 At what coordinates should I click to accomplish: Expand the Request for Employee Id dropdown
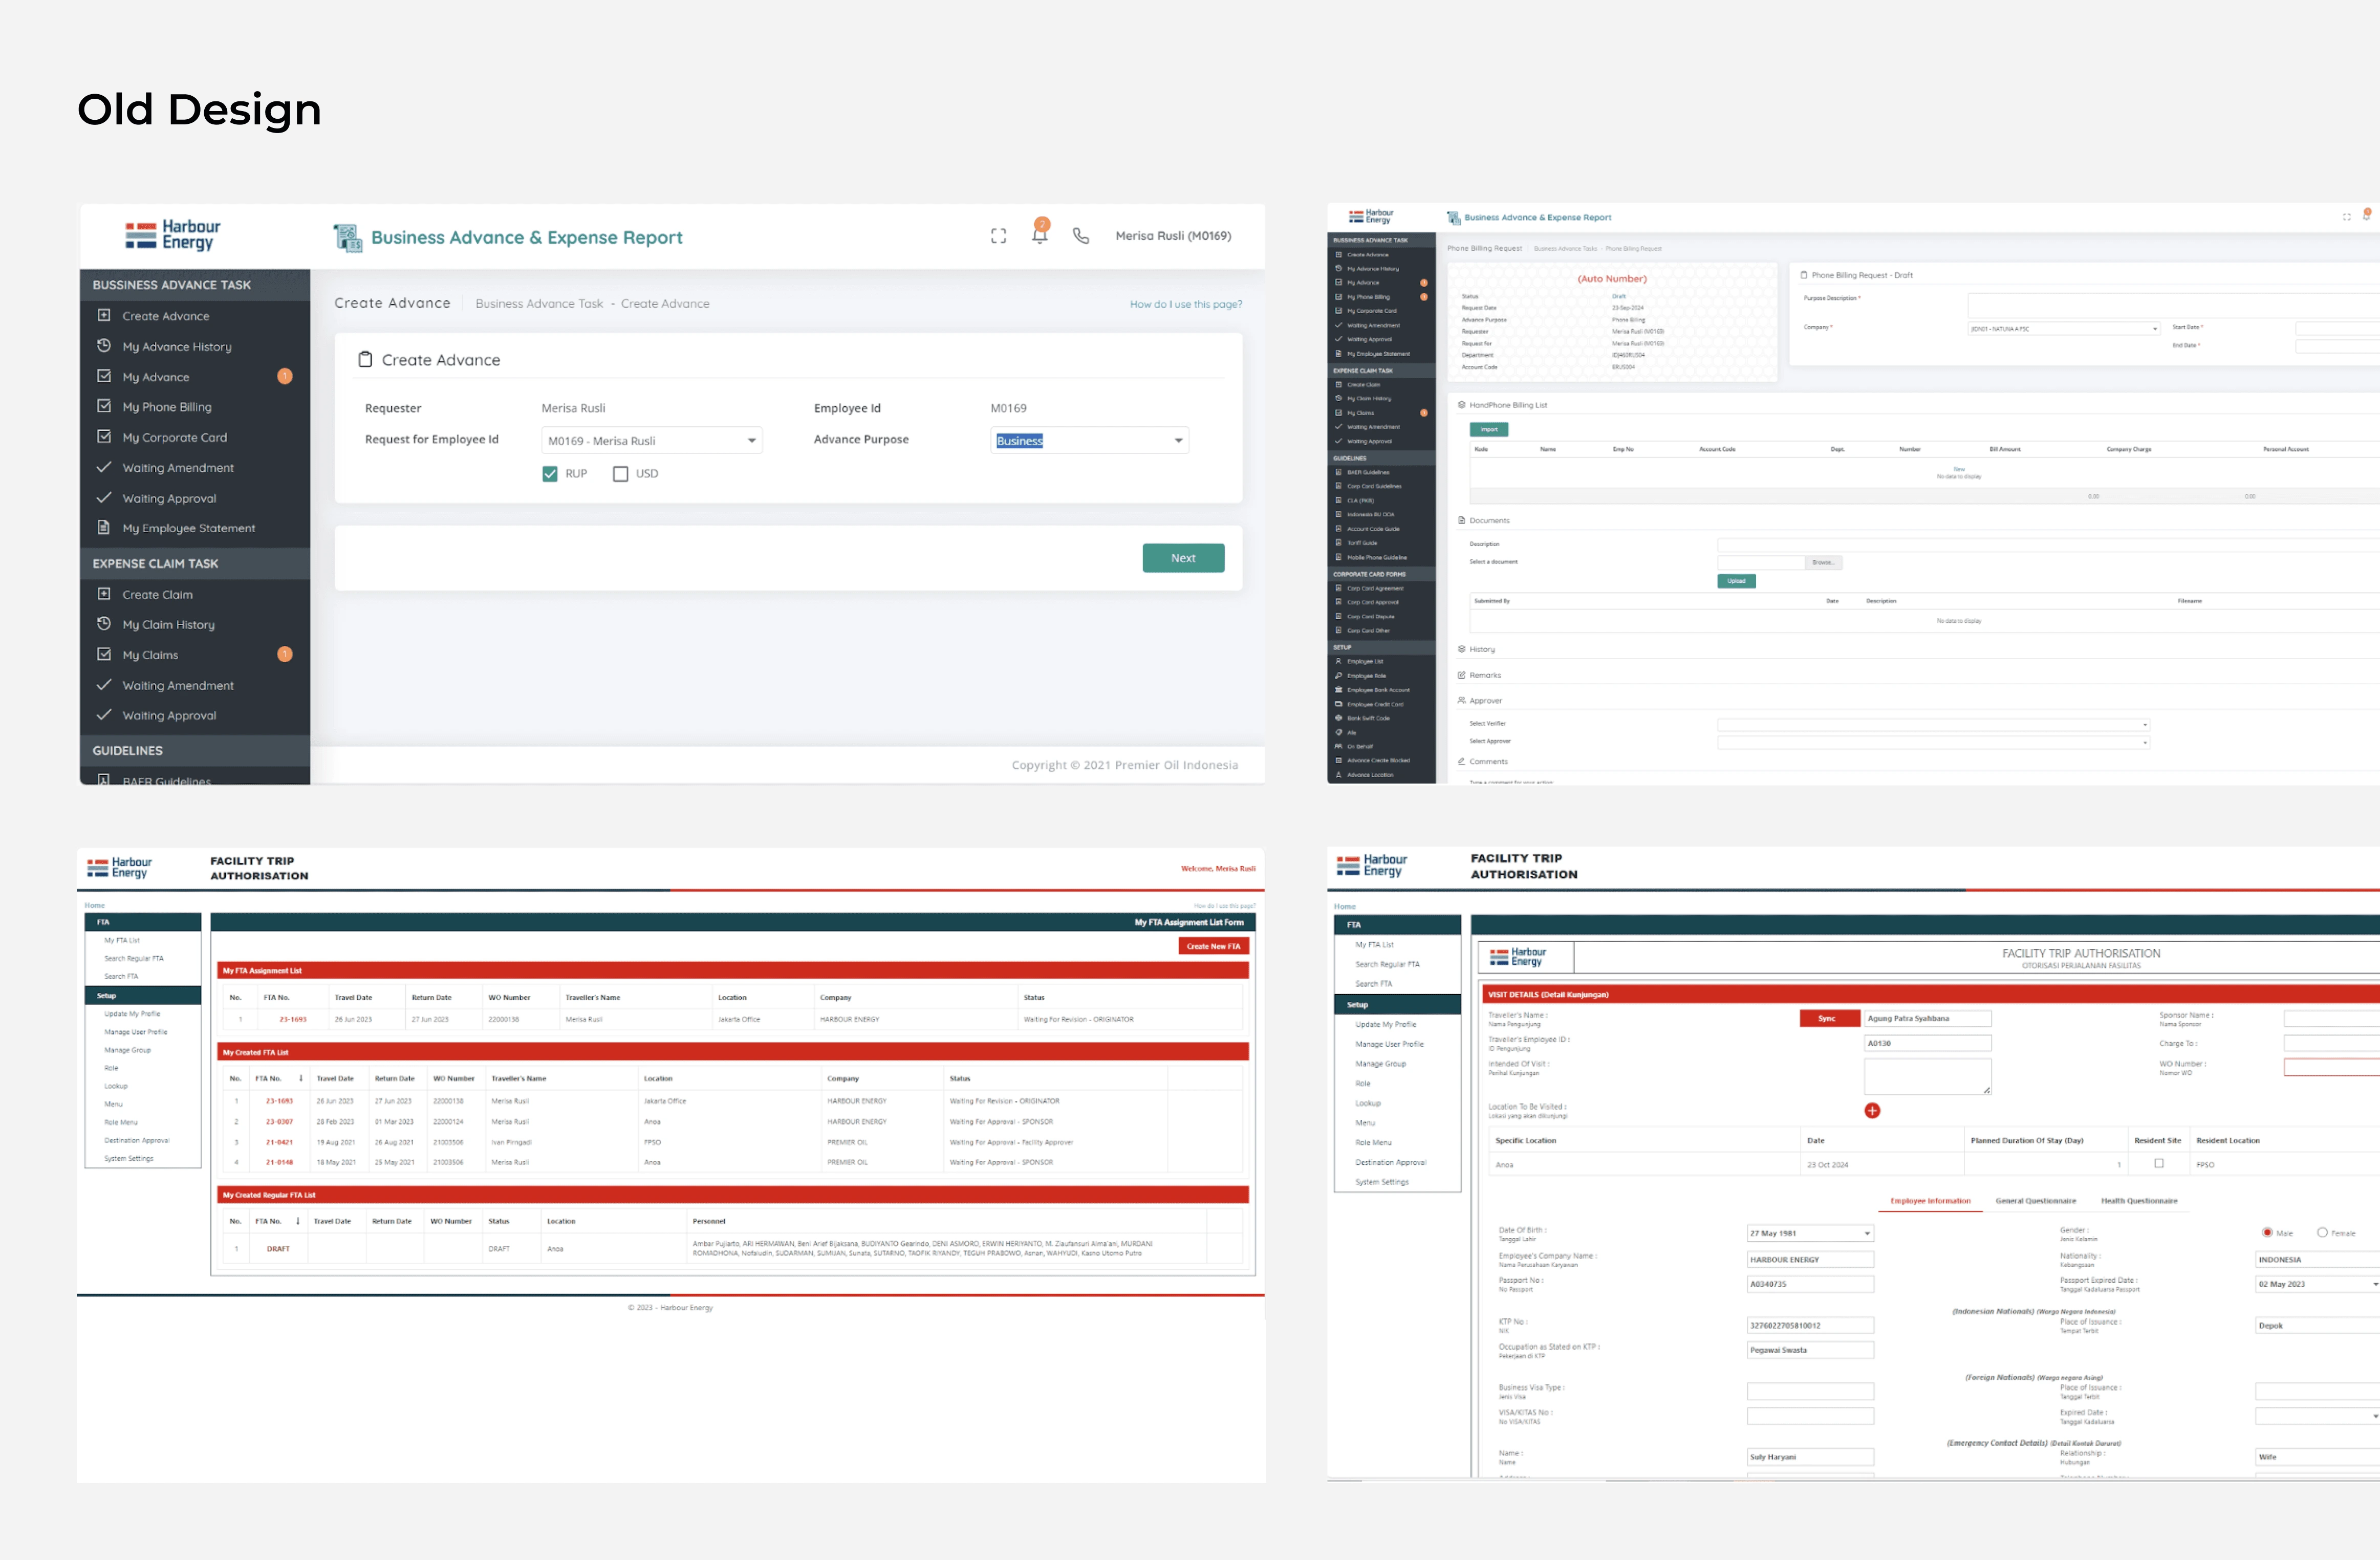click(752, 440)
